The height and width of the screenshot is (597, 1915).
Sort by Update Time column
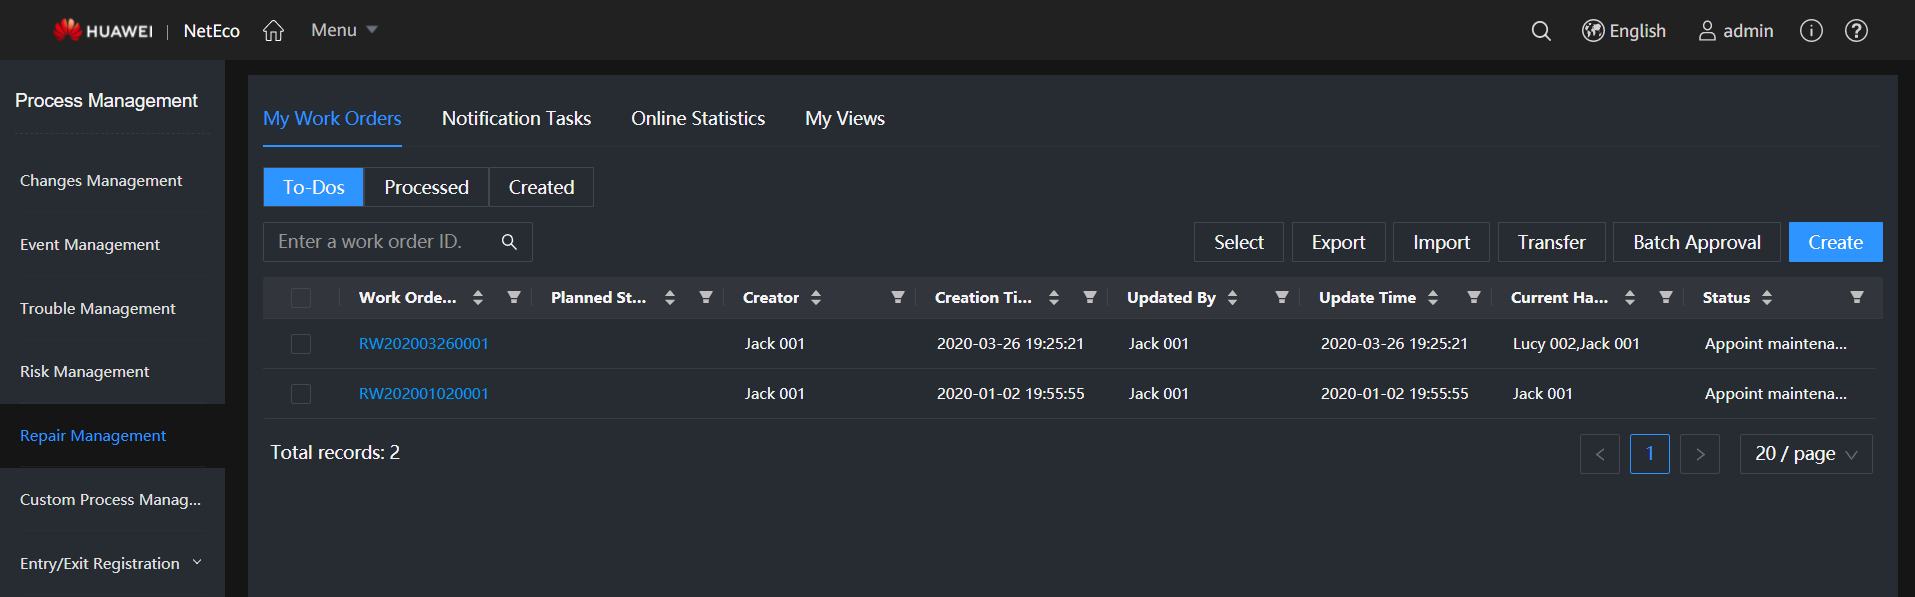[1433, 298]
